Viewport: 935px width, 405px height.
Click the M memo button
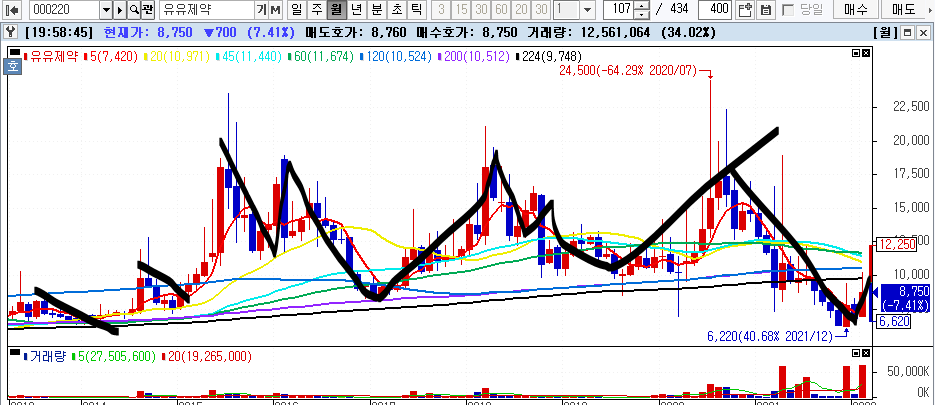click(x=275, y=10)
